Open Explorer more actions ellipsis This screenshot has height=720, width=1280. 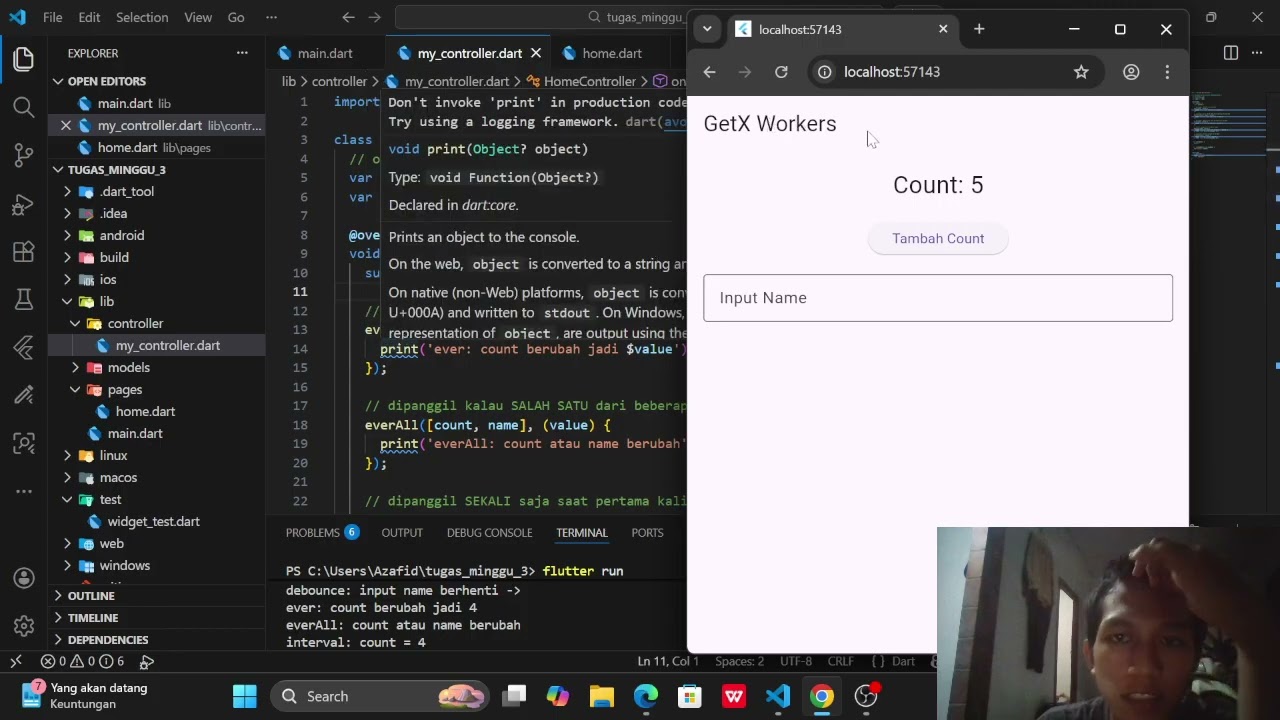(x=242, y=53)
